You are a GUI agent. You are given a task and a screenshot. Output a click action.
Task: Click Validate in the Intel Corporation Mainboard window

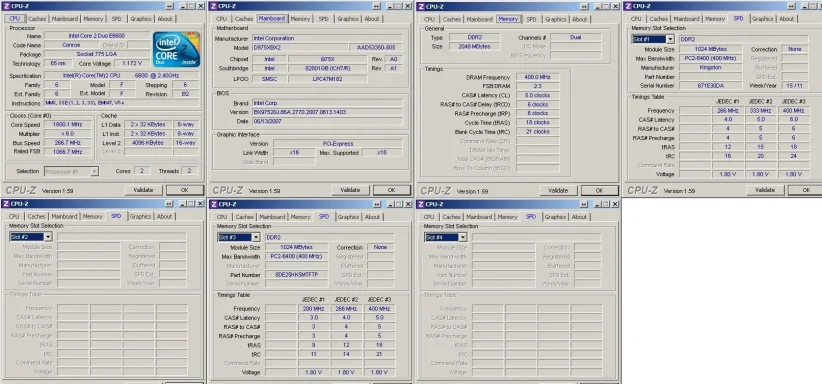(x=350, y=190)
